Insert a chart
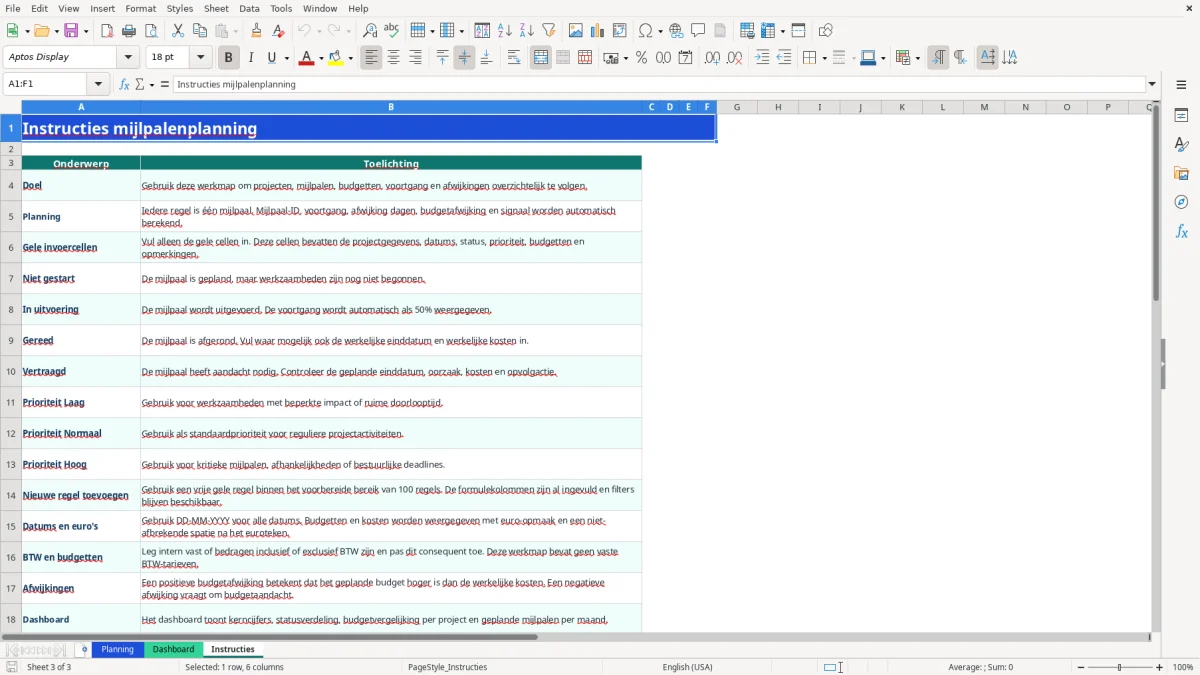 tap(598, 31)
